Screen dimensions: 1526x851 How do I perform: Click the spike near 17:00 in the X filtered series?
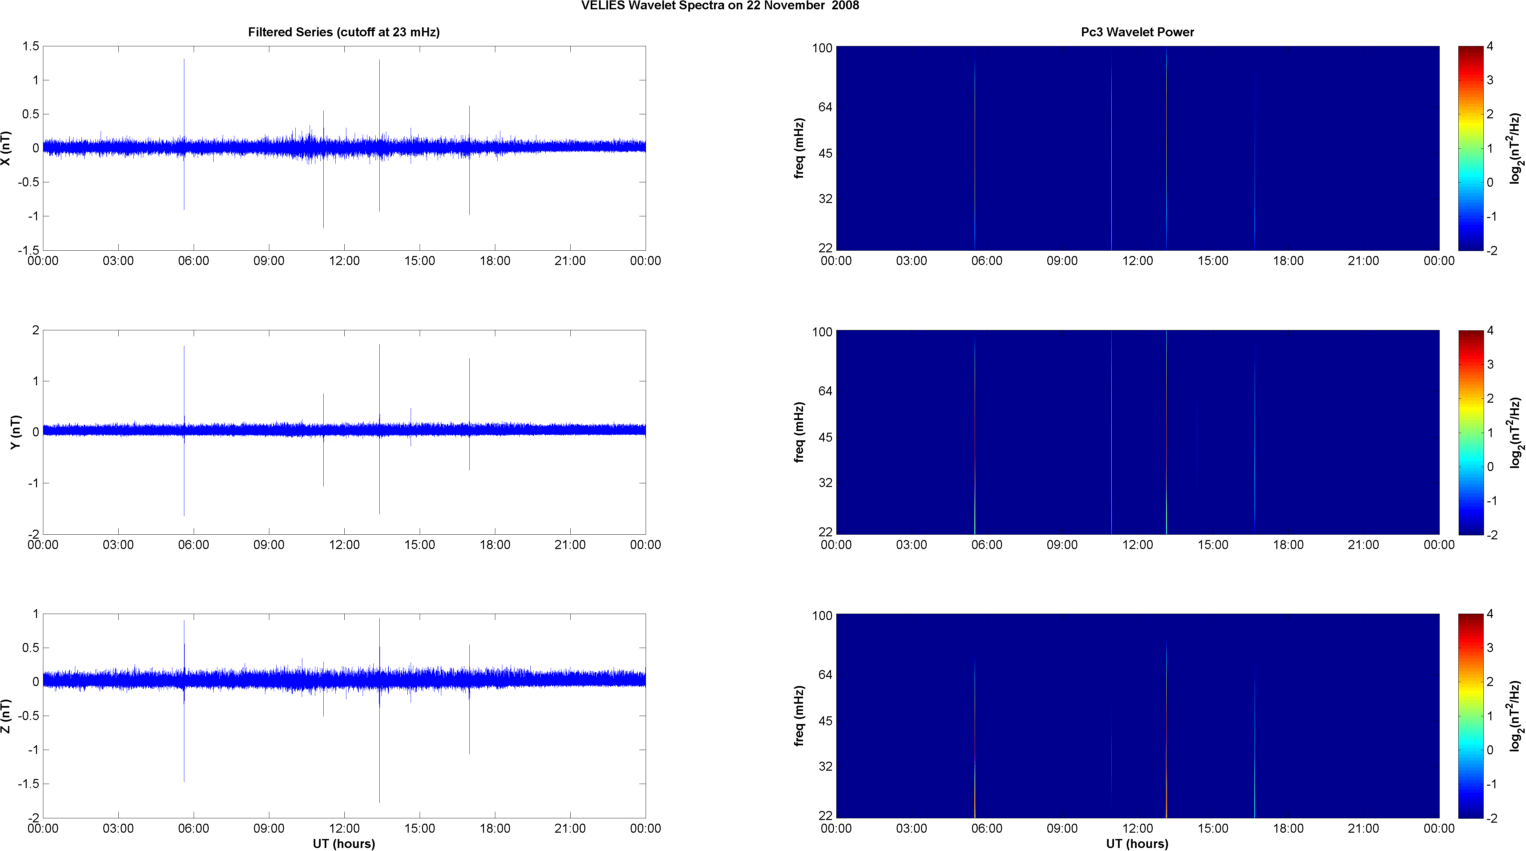coord(469,160)
